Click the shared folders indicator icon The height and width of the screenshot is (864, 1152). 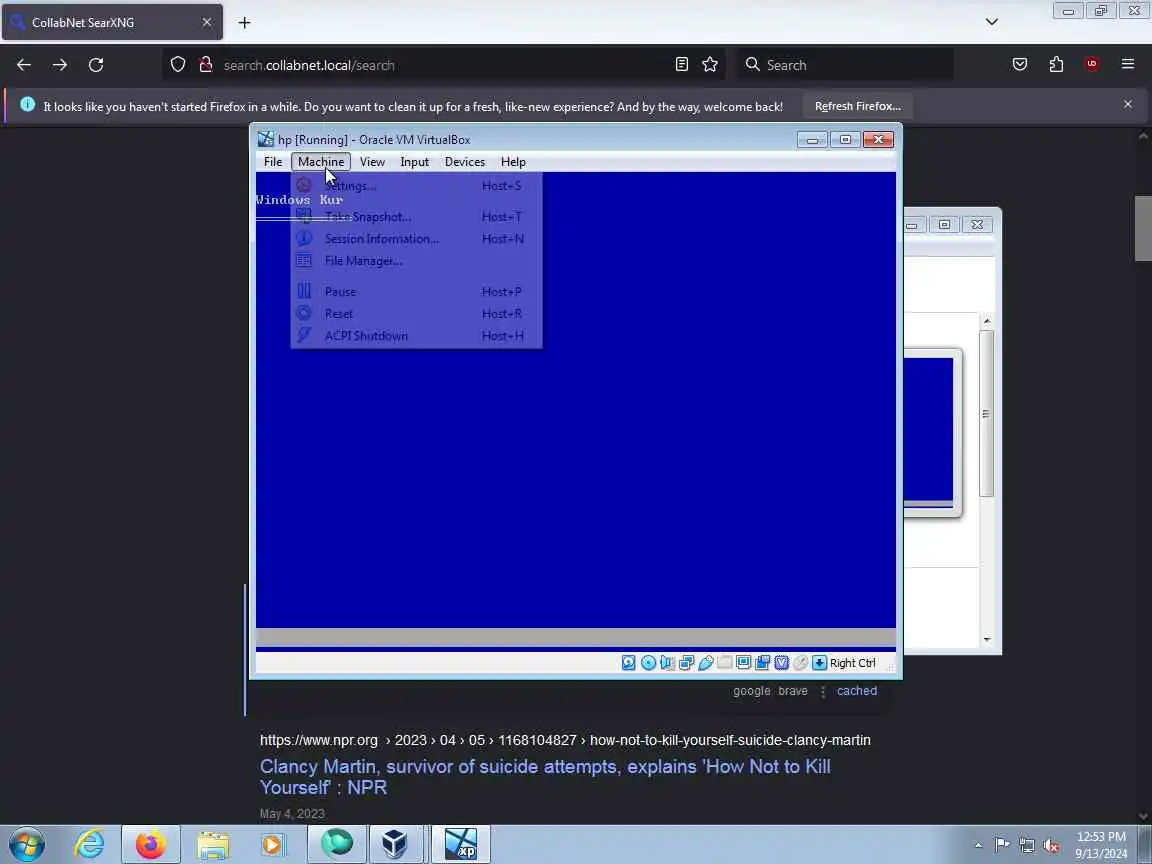(724, 663)
